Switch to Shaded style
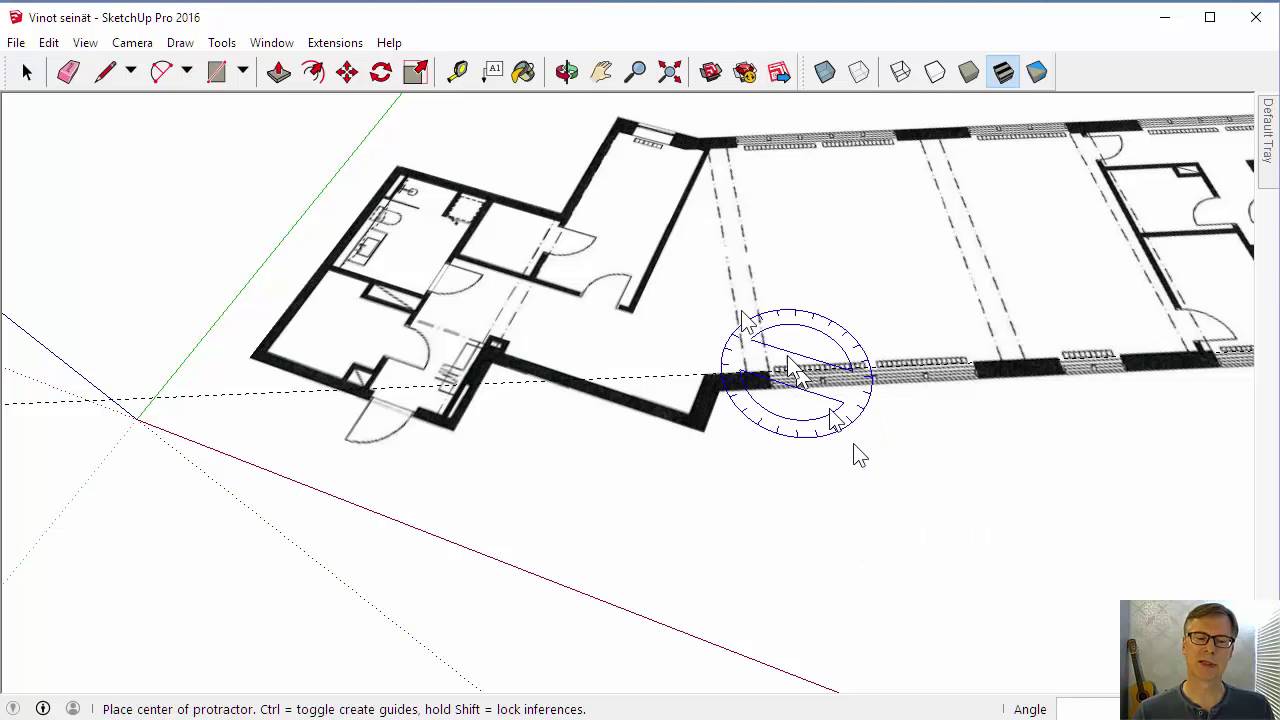1280x720 pixels. click(x=968, y=72)
